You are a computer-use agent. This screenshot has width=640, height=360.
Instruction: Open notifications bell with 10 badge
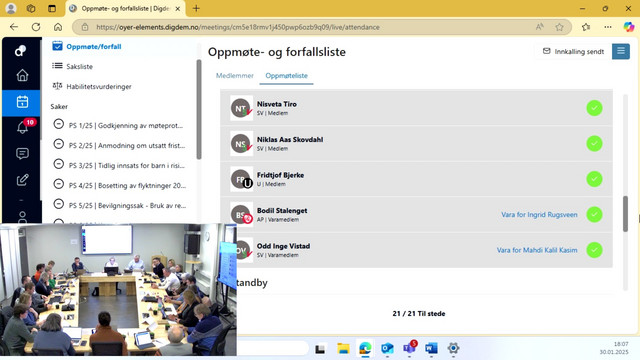pyautogui.click(x=23, y=127)
